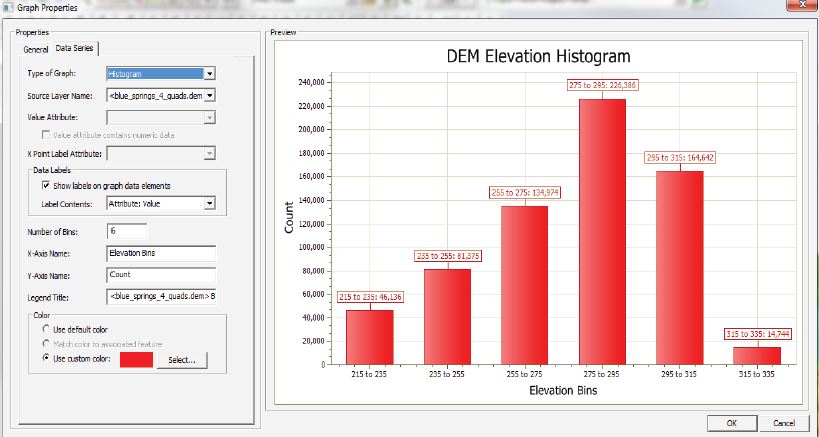Click the Cancel button
819x437 pixels.
[783, 423]
